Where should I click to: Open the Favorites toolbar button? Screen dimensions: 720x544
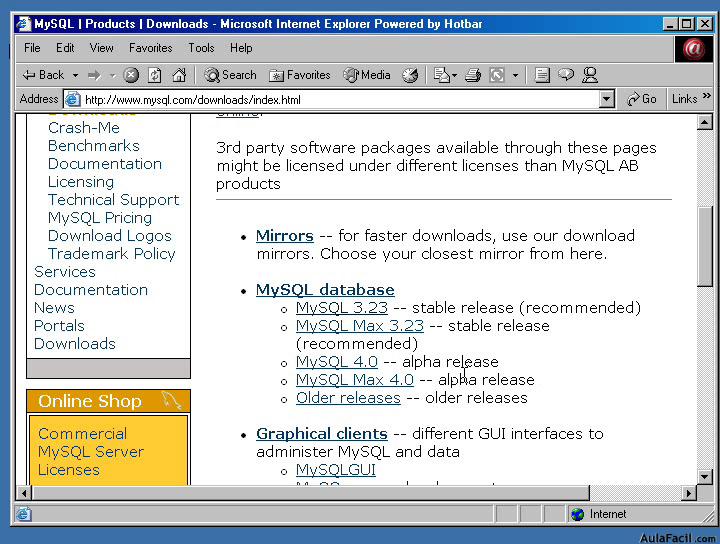click(299, 75)
